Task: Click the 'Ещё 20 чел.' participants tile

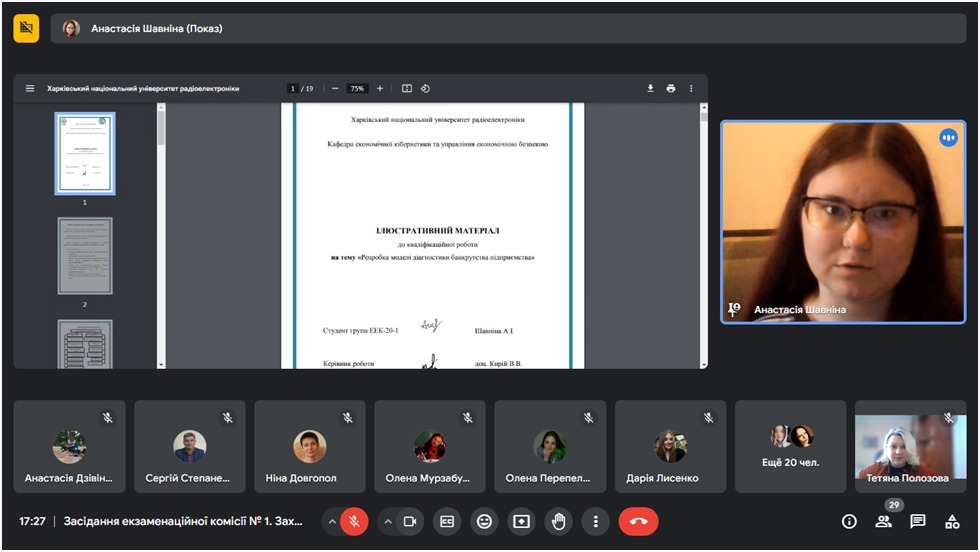Action: pos(790,446)
